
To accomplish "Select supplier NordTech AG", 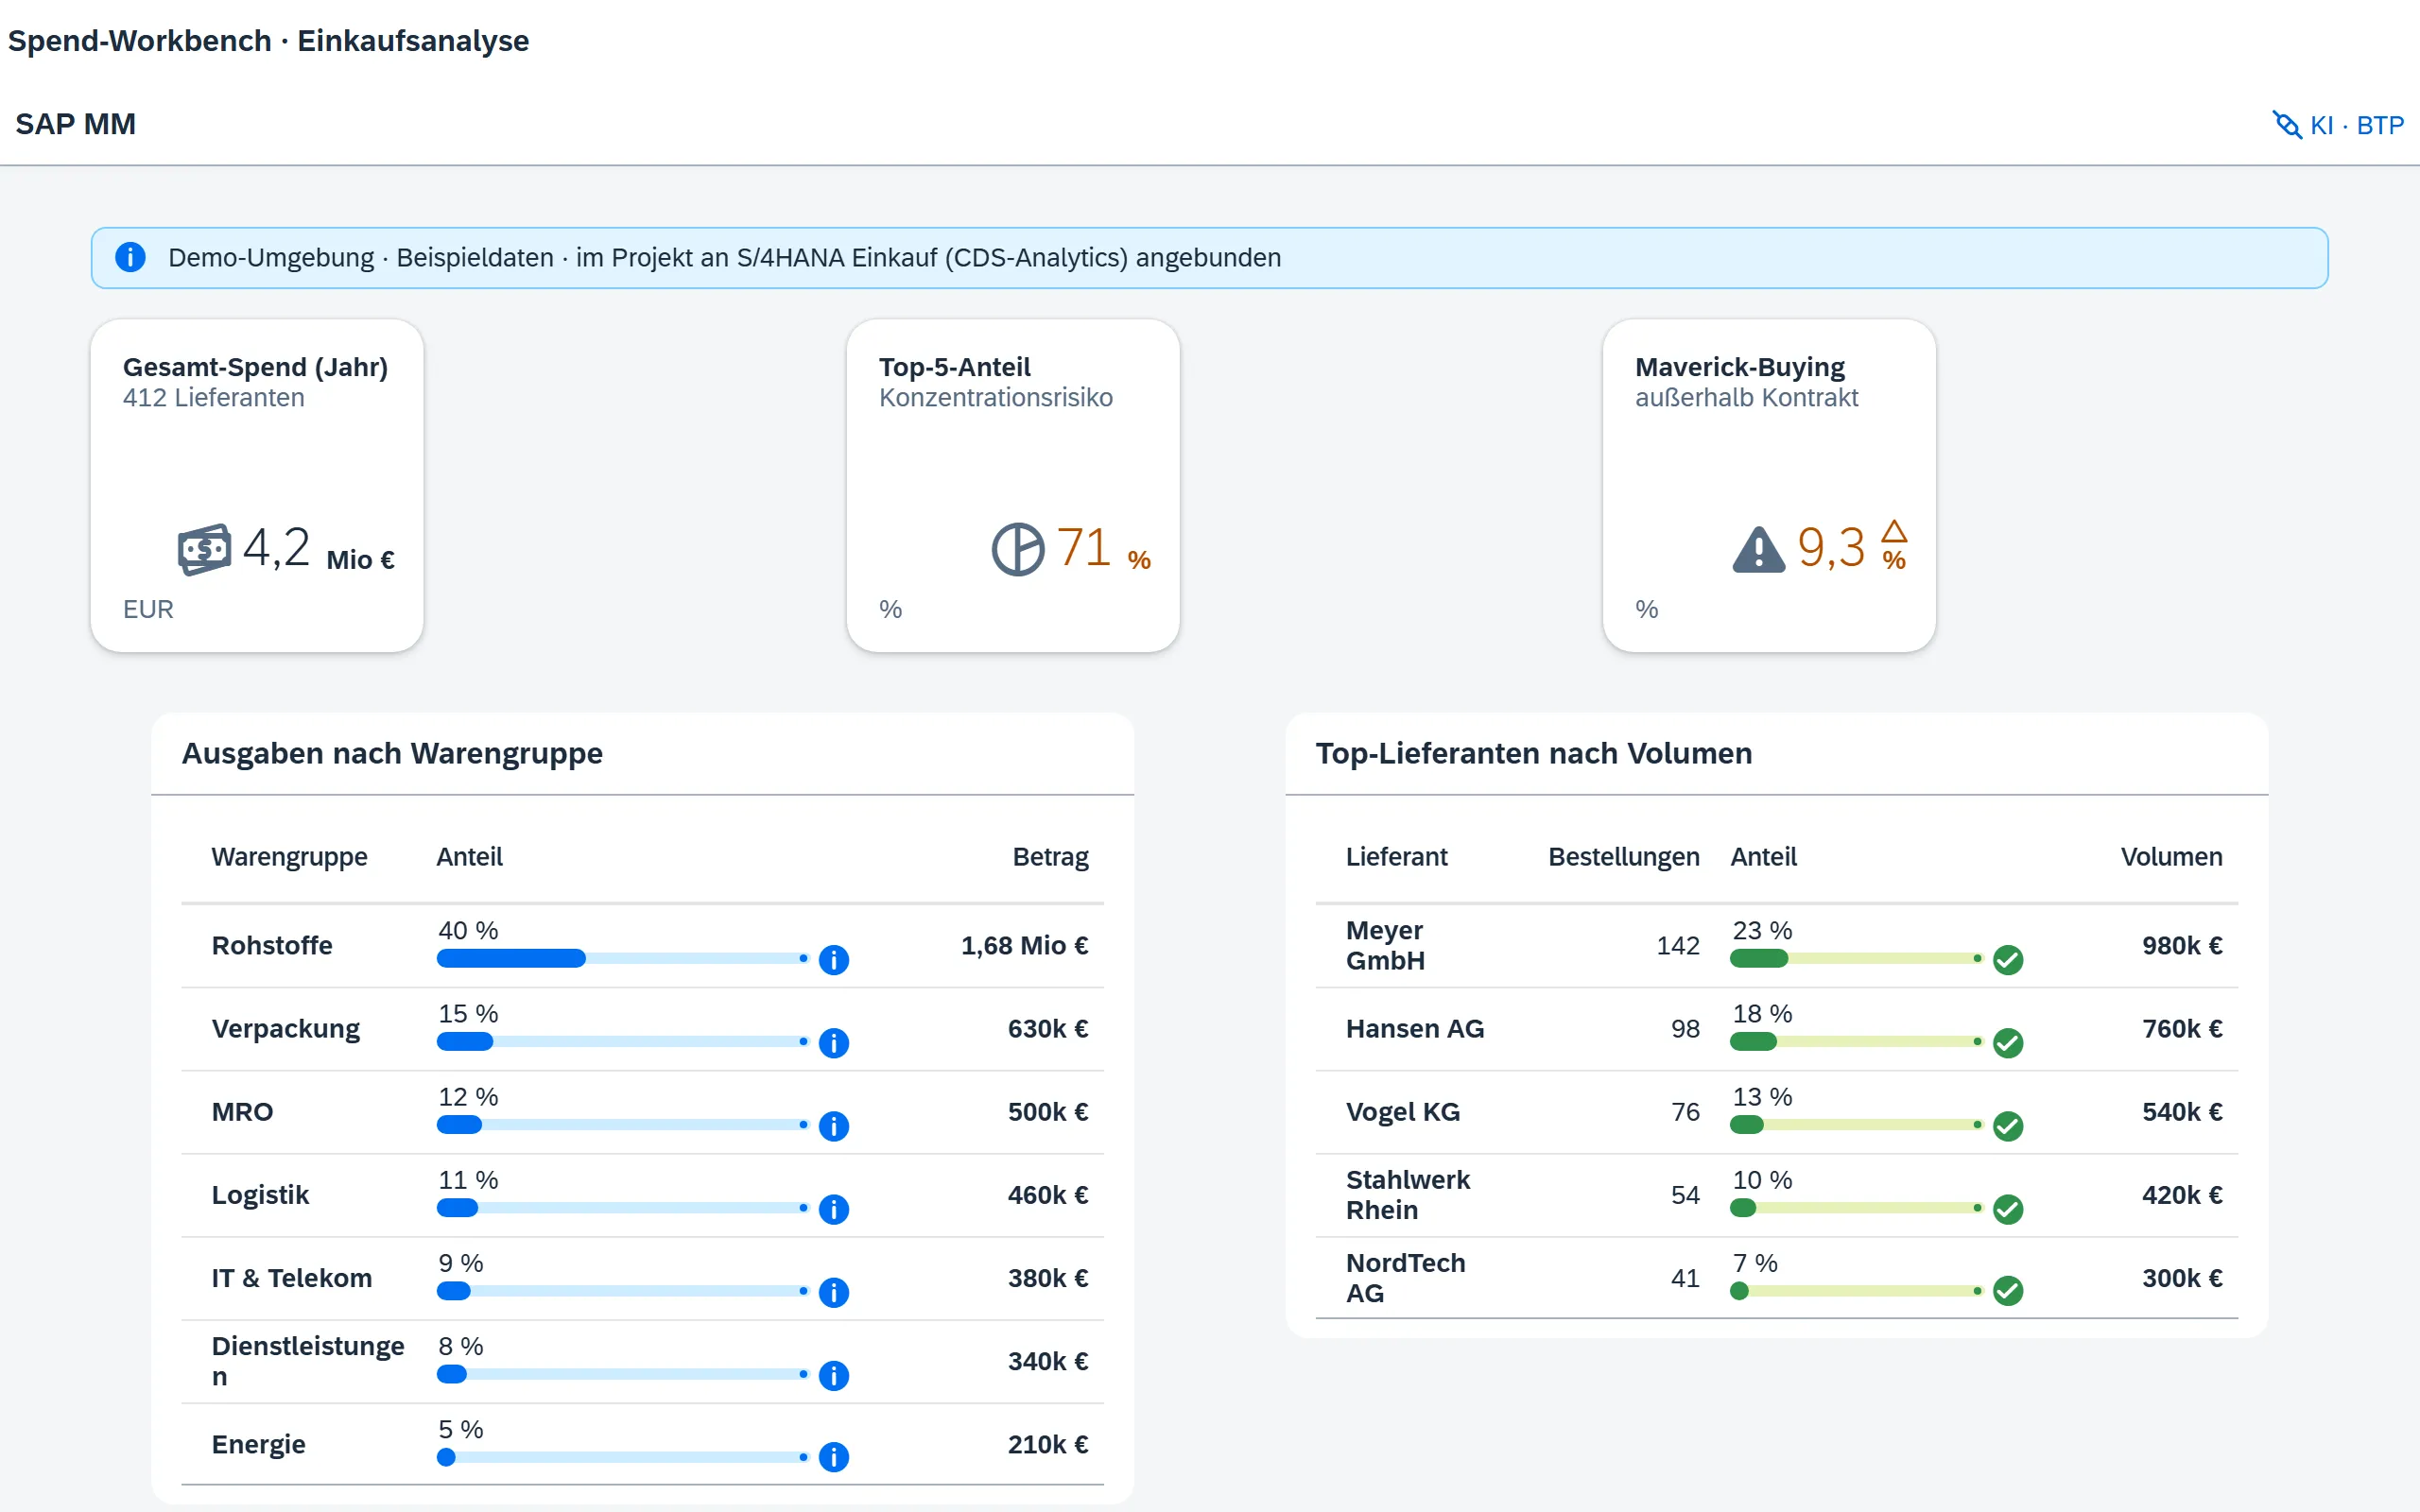I will 1405,1277.
